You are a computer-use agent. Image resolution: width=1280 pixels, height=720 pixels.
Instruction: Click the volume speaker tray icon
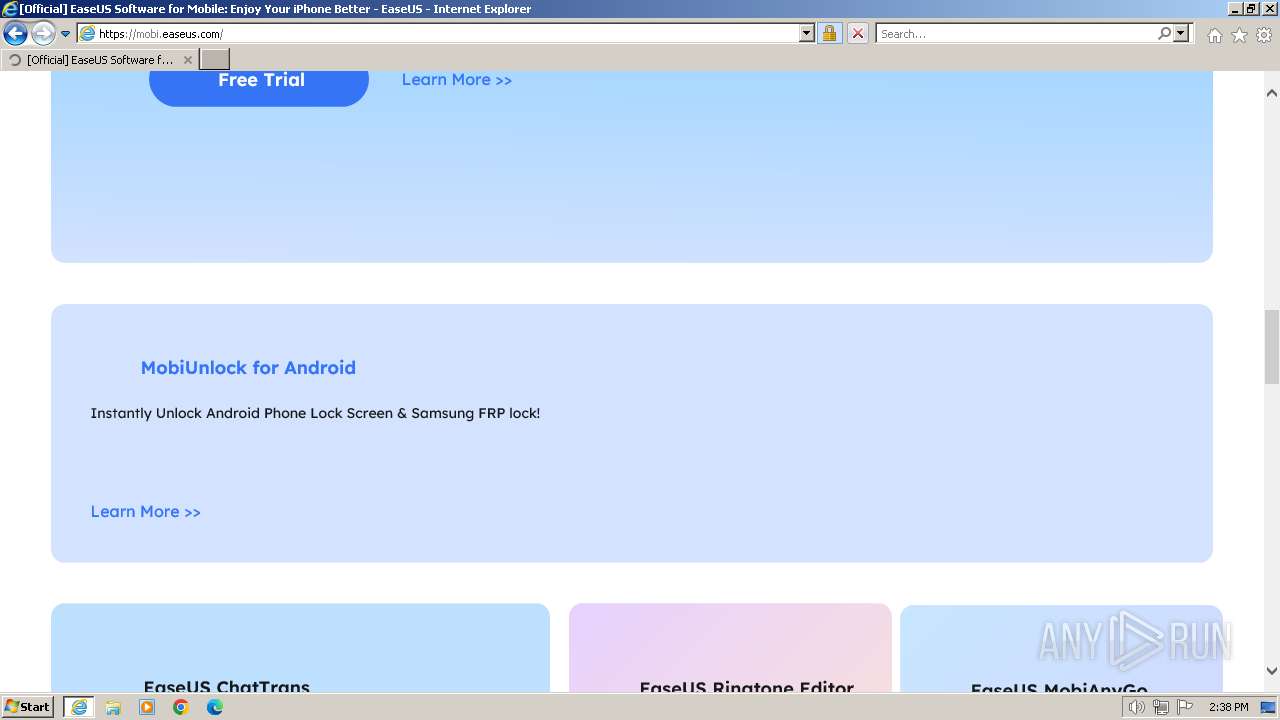(x=1137, y=707)
